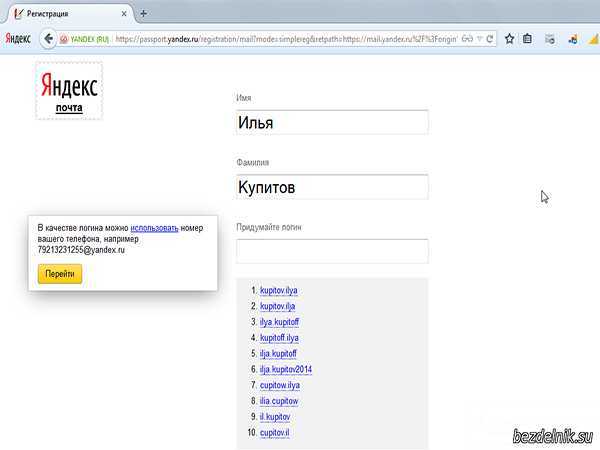Choose suggested login cupitov.il

point(274,433)
